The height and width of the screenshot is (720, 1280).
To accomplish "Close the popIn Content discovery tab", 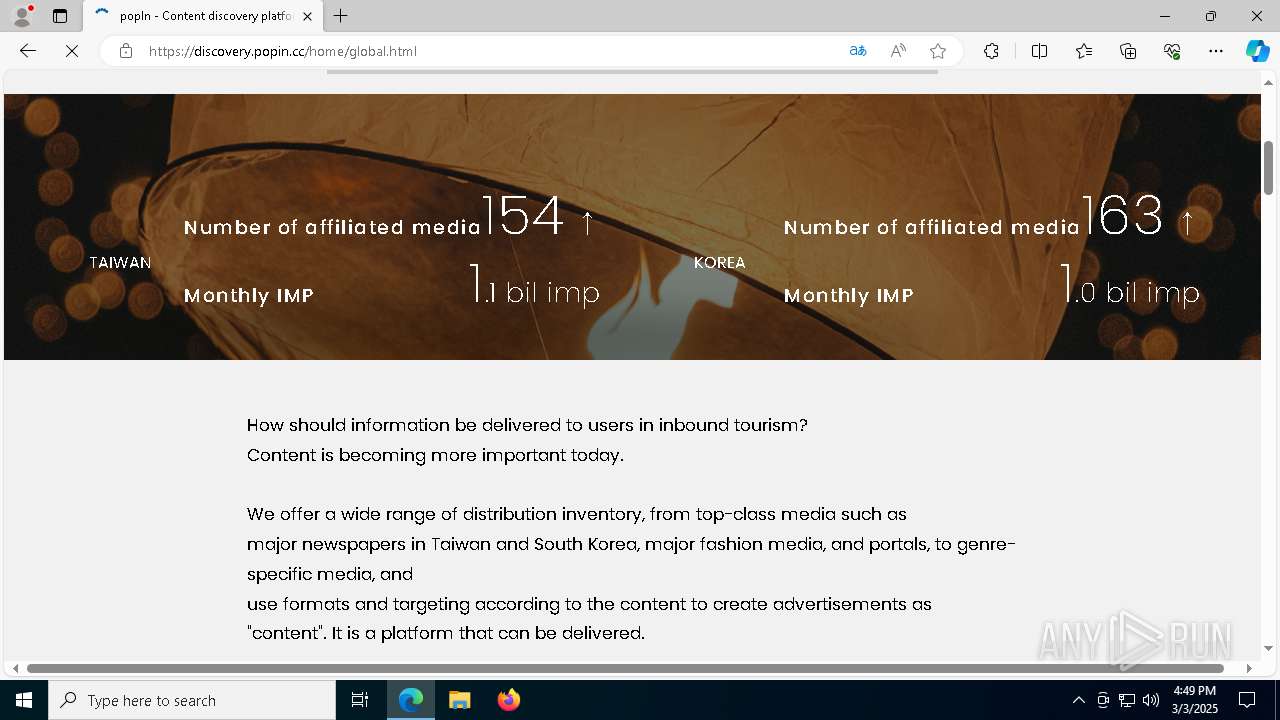I will [307, 16].
